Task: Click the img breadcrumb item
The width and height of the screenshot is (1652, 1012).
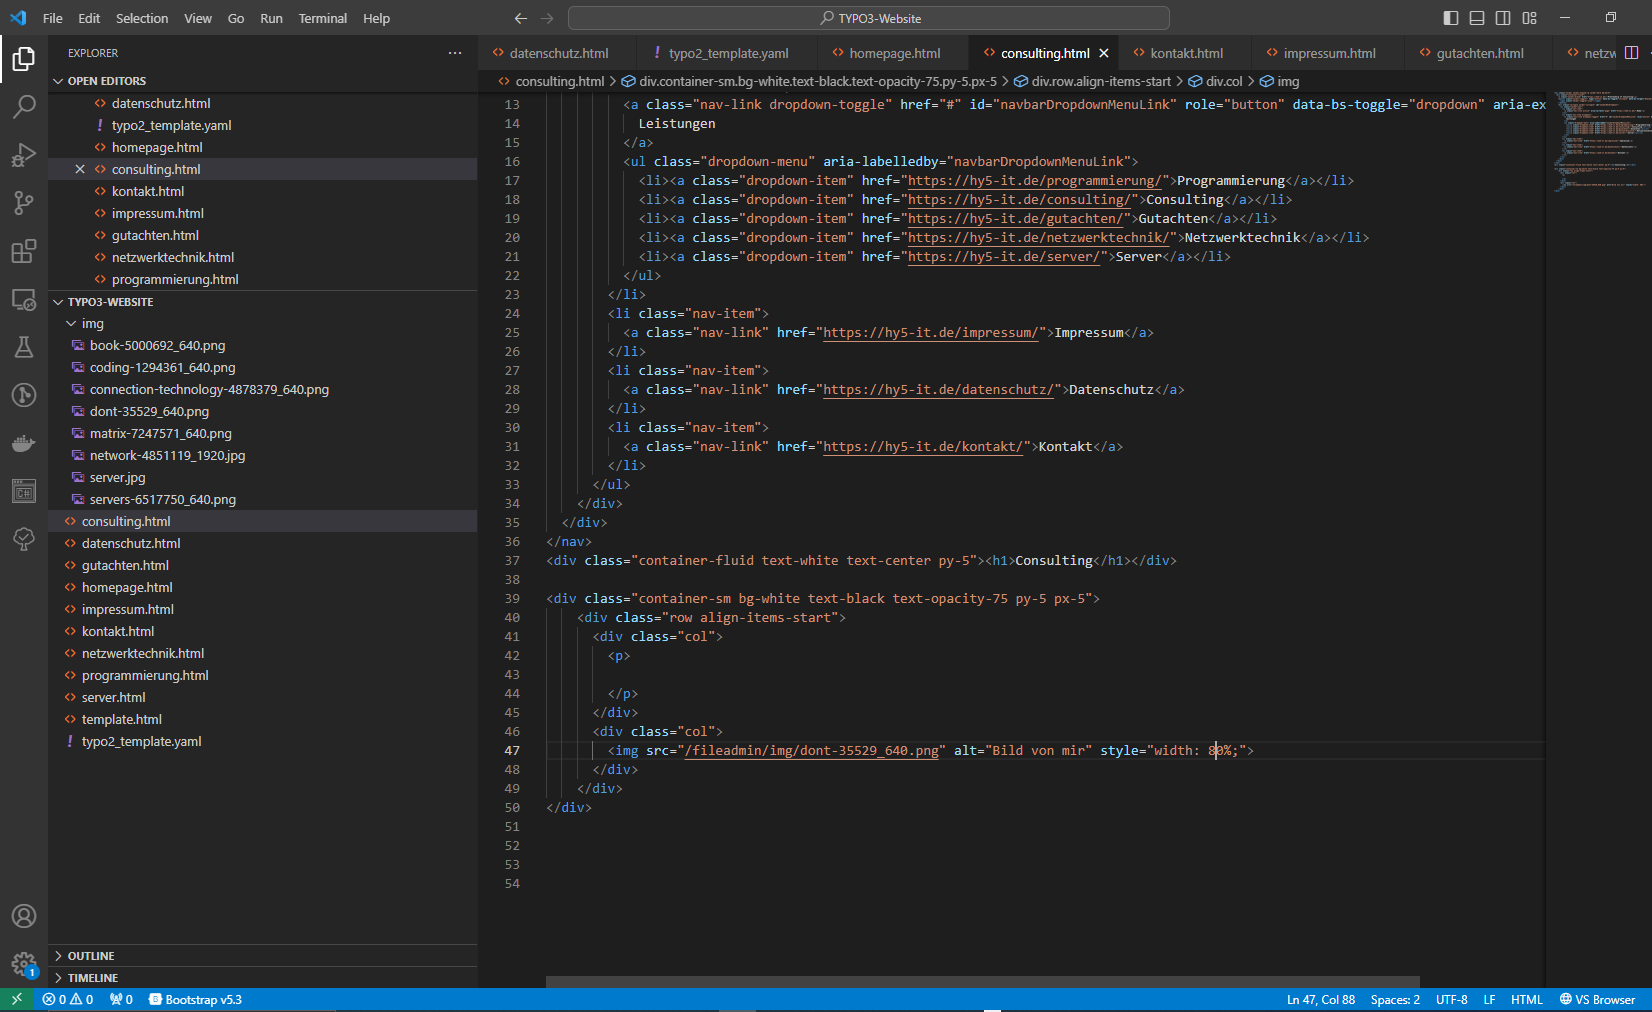Action: (1279, 81)
